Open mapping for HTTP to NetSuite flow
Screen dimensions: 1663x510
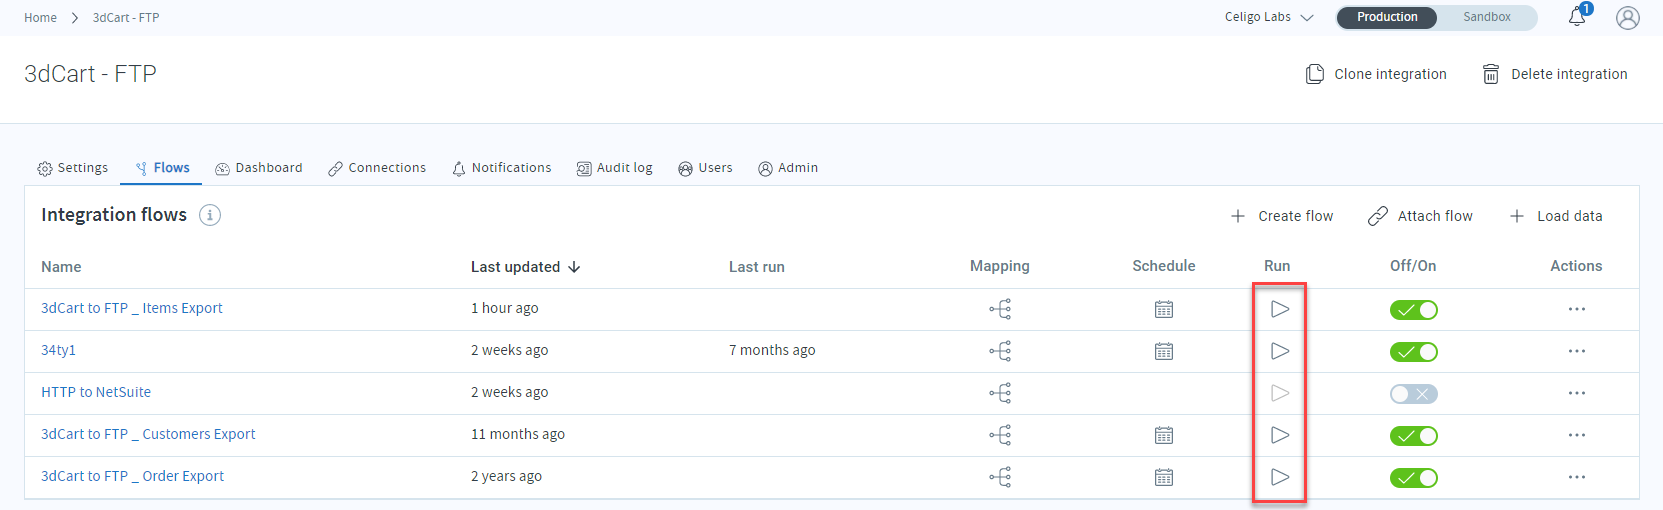point(1000,393)
